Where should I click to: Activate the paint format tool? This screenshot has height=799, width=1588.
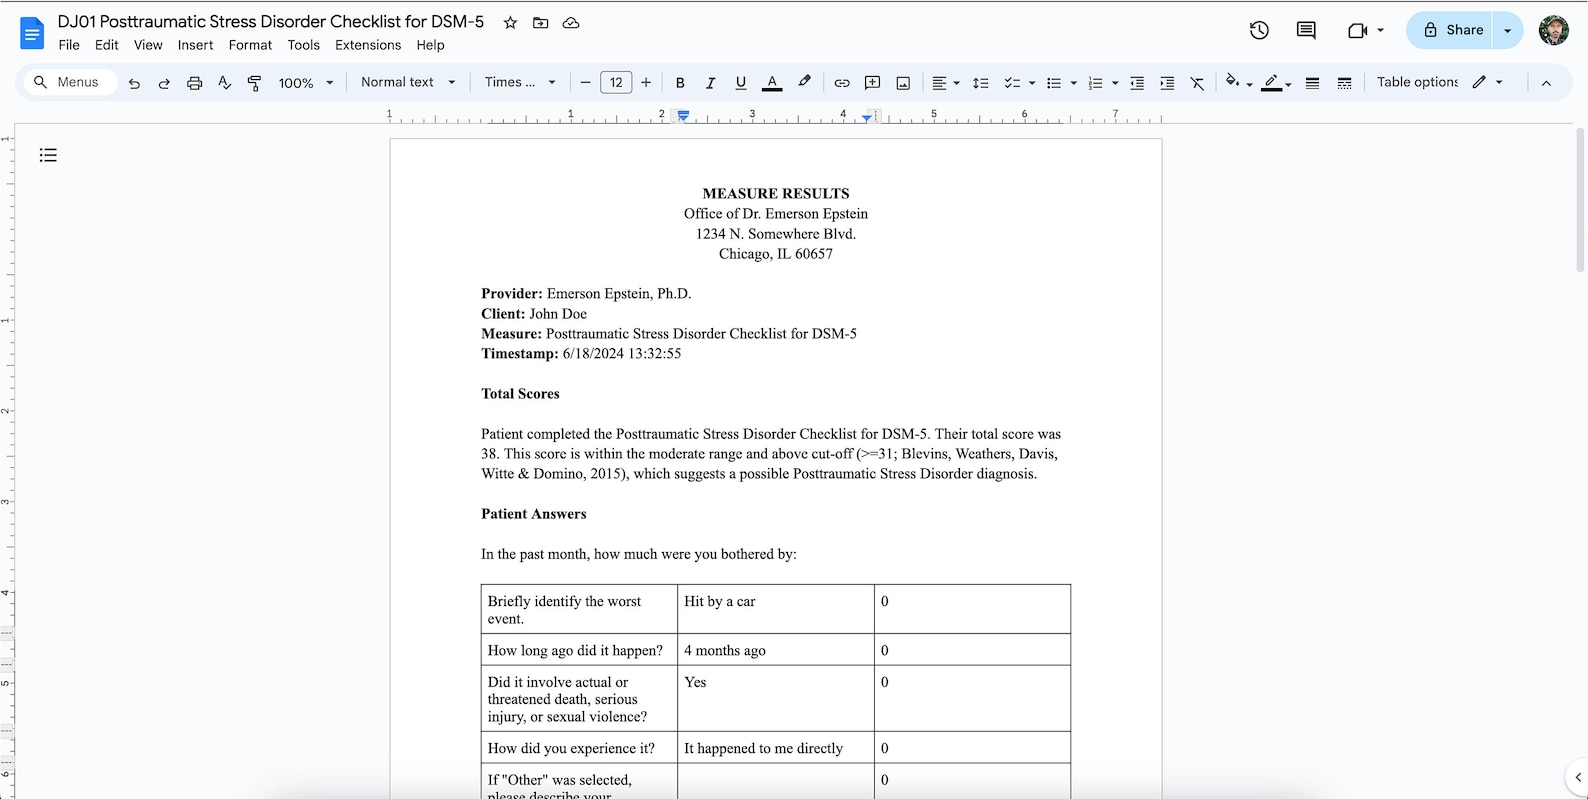coord(254,83)
